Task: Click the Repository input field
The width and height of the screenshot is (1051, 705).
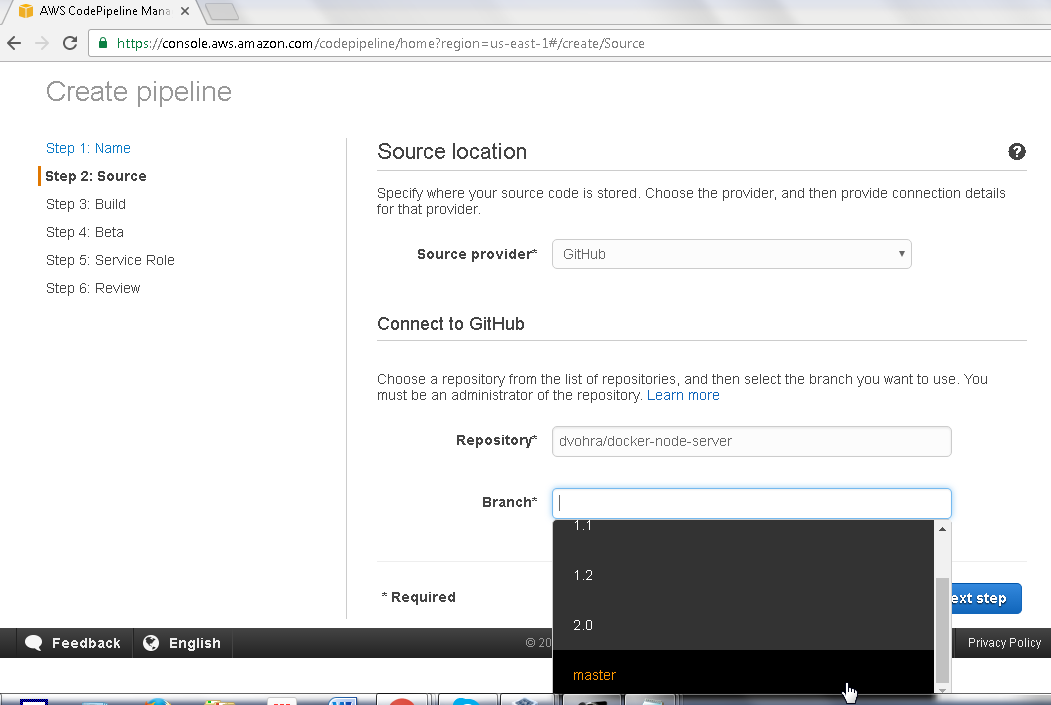Action: (751, 442)
